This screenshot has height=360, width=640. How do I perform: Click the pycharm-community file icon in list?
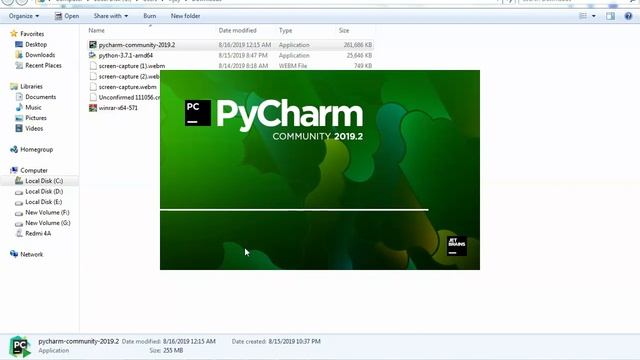pos(93,45)
